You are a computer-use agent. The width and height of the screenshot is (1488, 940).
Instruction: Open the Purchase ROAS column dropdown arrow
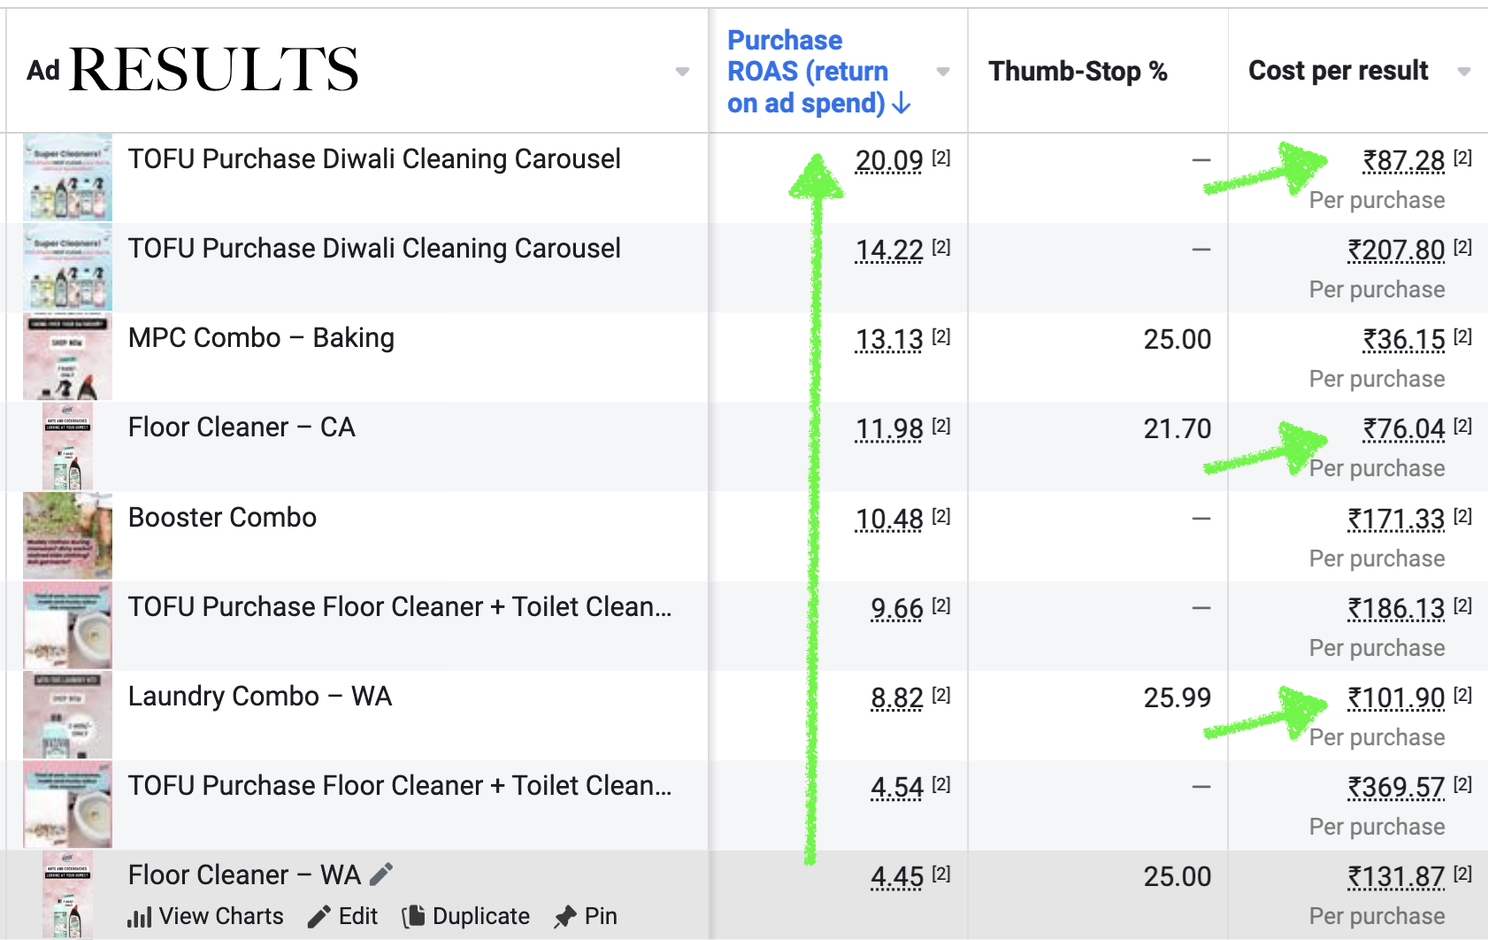(942, 71)
